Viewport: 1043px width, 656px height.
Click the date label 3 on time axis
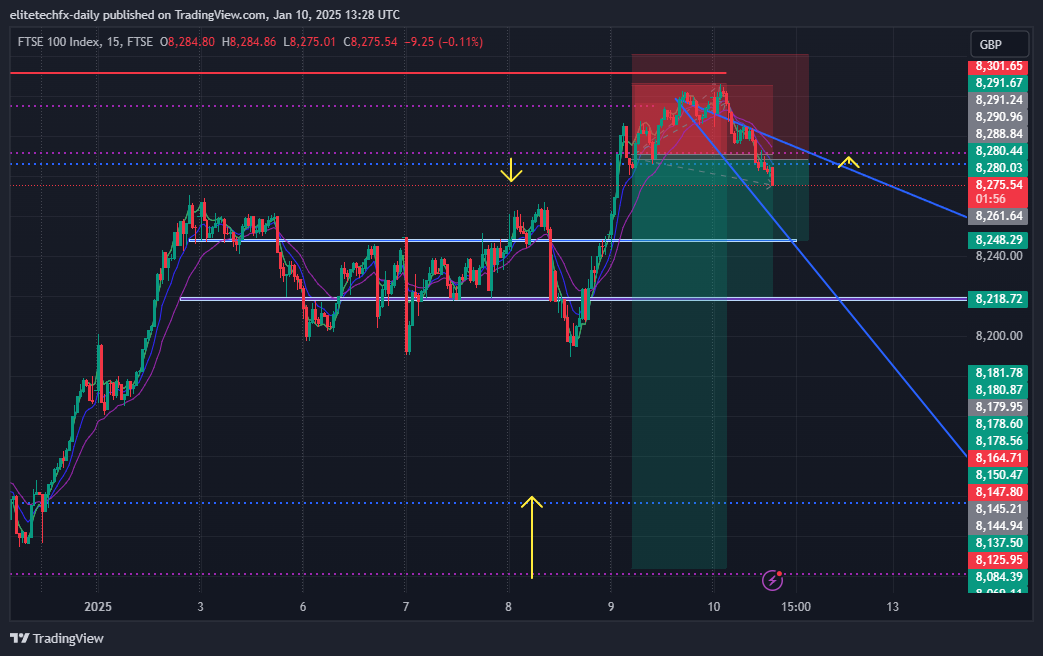click(200, 607)
